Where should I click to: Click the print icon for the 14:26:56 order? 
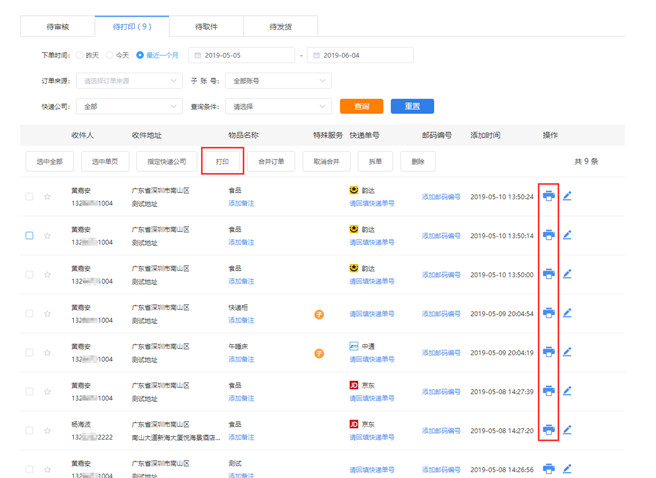click(548, 468)
